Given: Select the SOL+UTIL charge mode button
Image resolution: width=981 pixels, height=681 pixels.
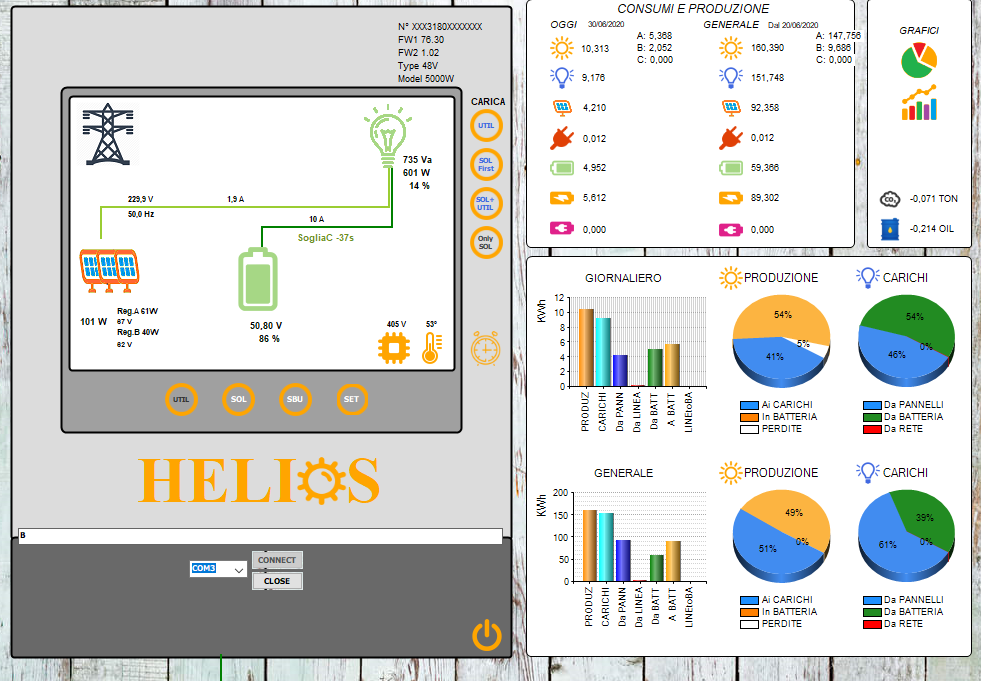Looking at the screenshot, I should [x=486, y=203].
